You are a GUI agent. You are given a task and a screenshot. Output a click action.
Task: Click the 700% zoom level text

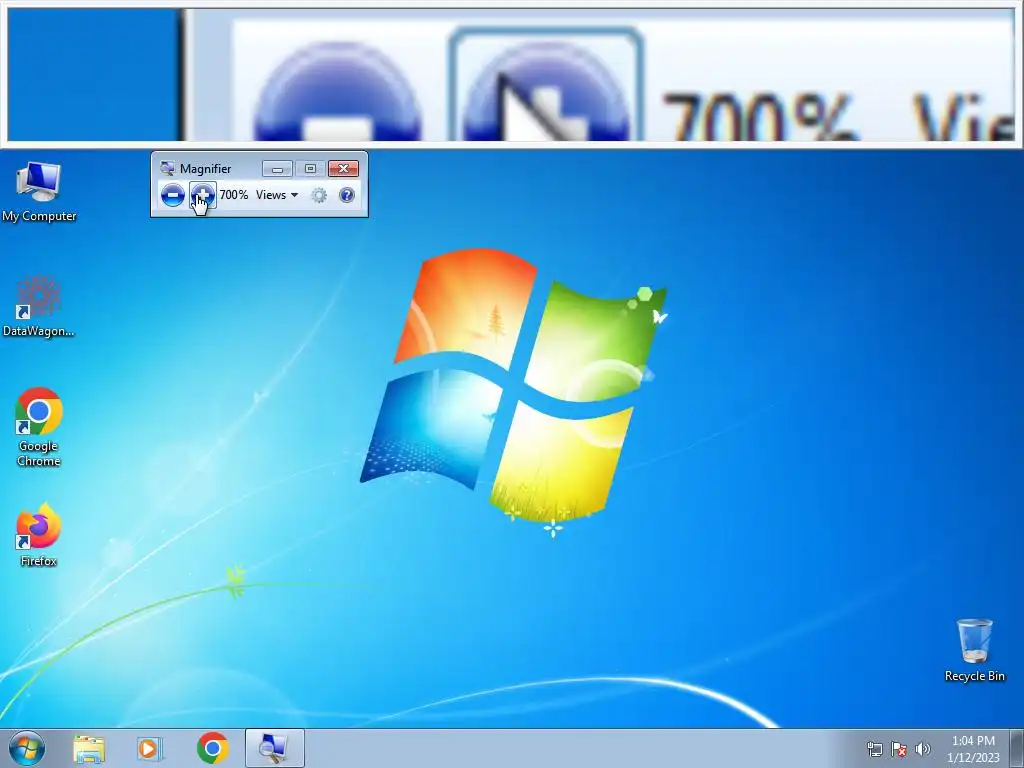point(234,195)
